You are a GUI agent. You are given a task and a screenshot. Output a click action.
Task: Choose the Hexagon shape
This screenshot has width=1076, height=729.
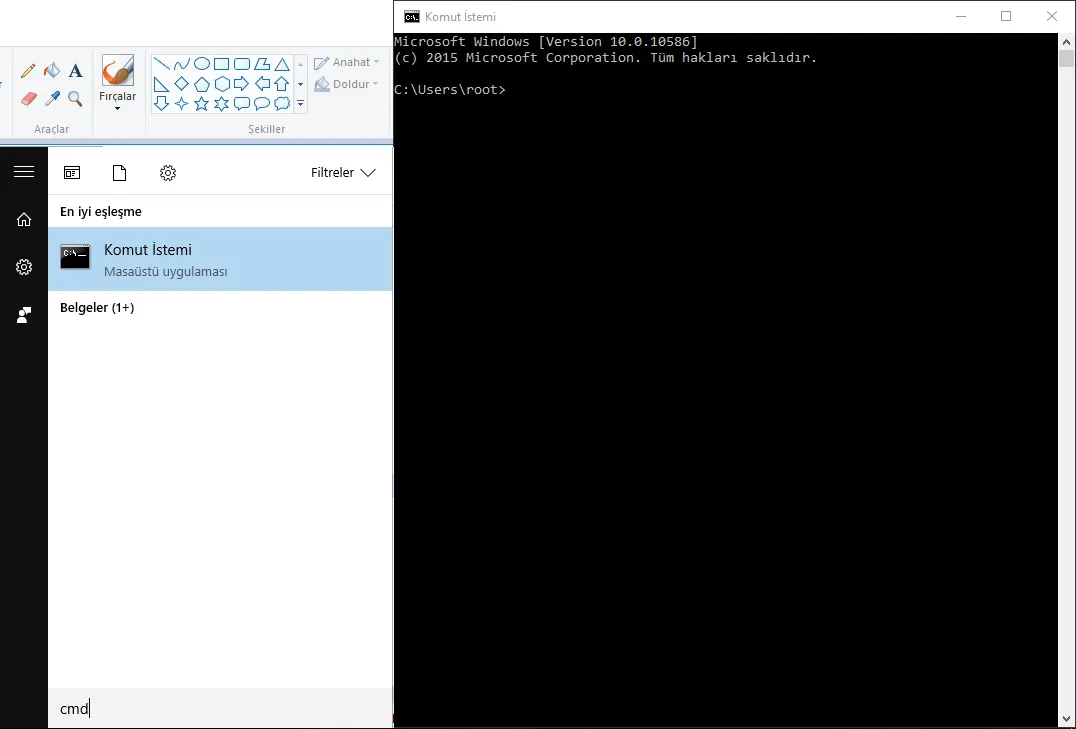[x=222, y=84]
